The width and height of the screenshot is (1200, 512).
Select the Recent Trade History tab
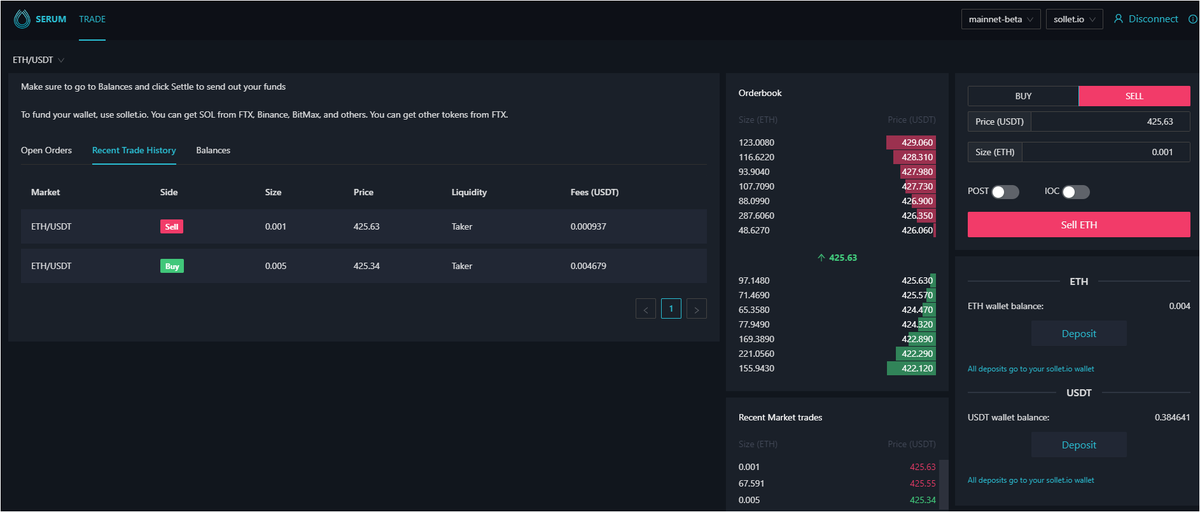(134, 150)
